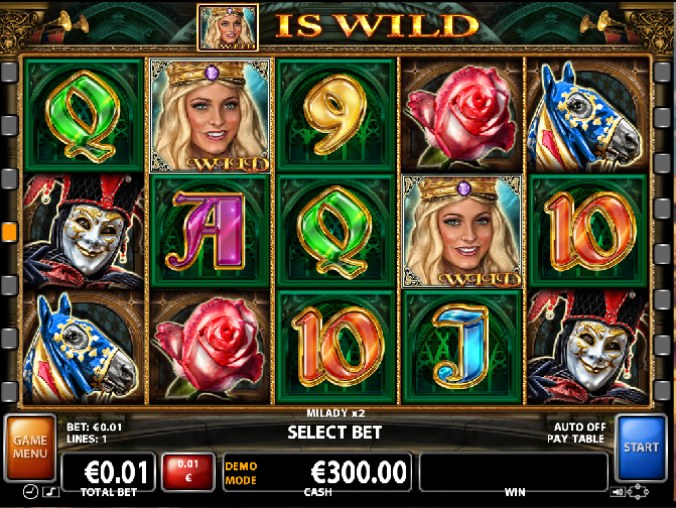Change the red 0.01 € coin value
This screenshot has width=676, height=508.
[x=188, y=471]
